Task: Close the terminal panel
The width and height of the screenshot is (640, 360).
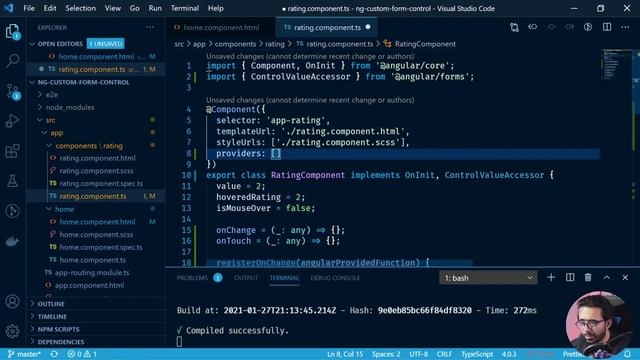Action: coord(625,278)
